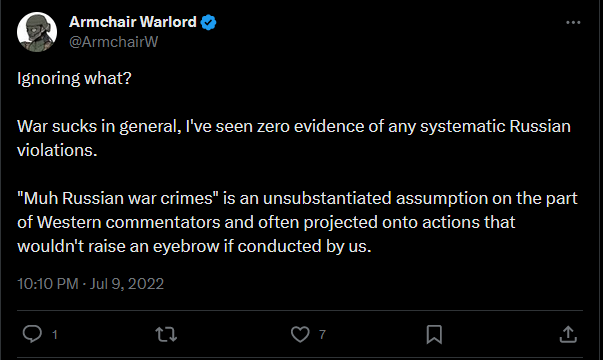Screen dimensions: 603x360
Task: Click the word "violations." in the tweet
Action: point(57,150)
